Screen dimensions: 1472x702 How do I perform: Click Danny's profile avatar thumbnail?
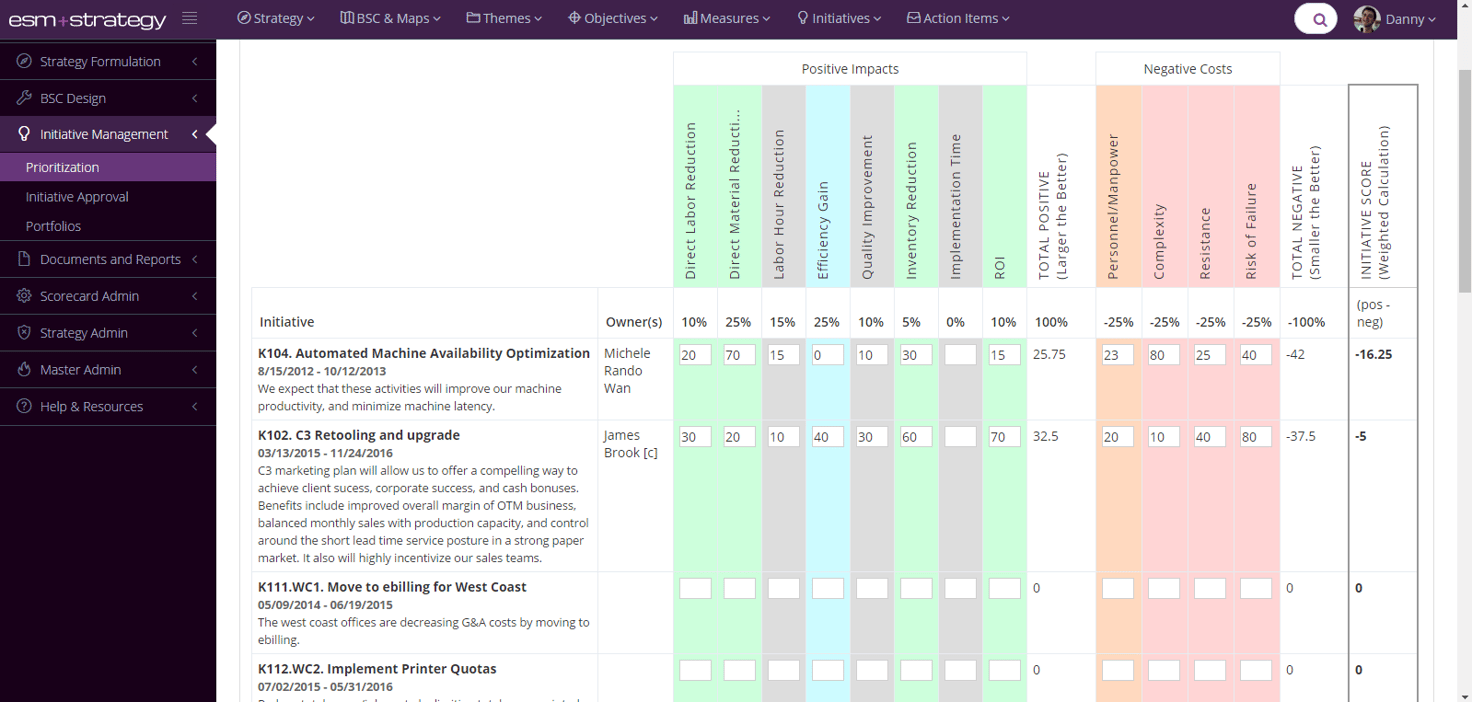1366,18
